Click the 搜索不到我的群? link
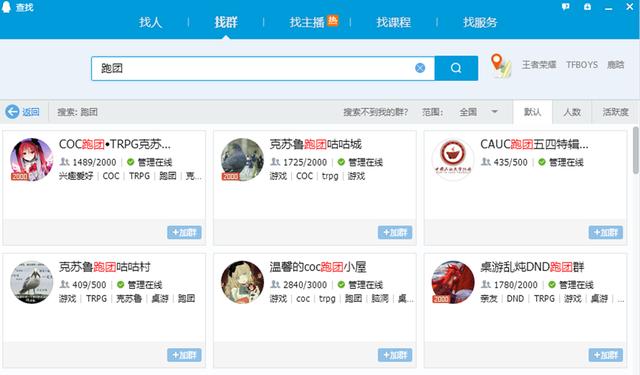The image size is (640, 375). [376, 112]
